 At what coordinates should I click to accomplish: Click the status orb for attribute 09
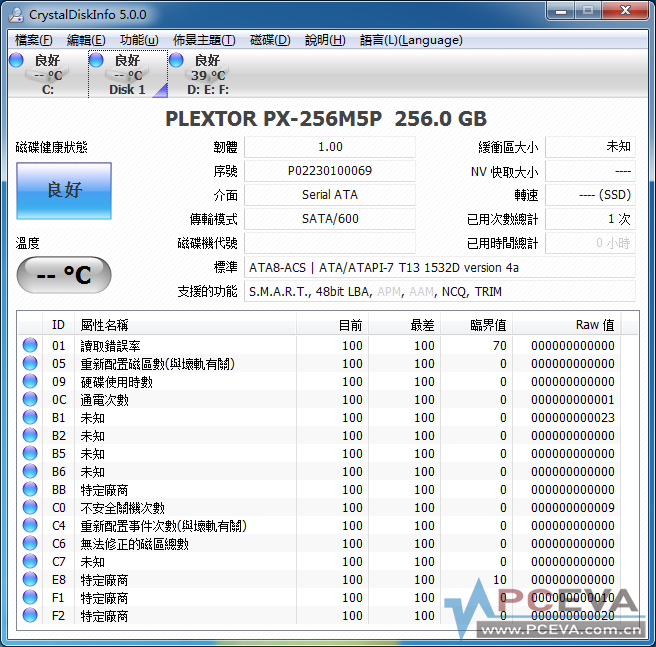click(x=30, y=381)
